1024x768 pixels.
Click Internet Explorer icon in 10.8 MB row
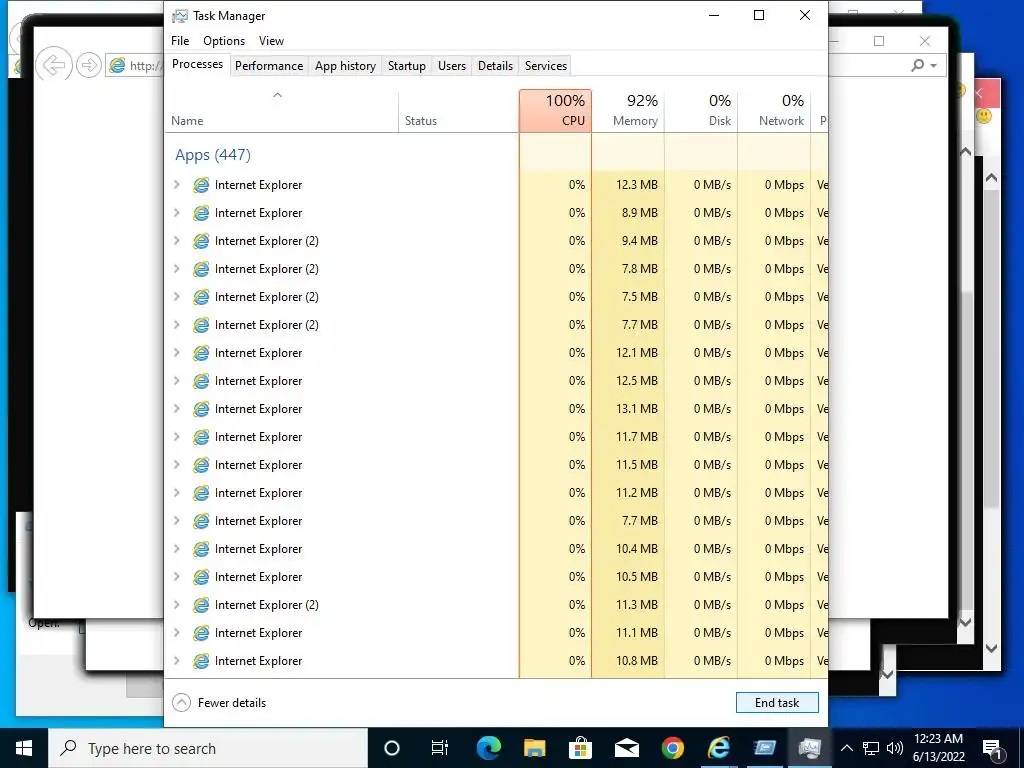tap(201, 661)
